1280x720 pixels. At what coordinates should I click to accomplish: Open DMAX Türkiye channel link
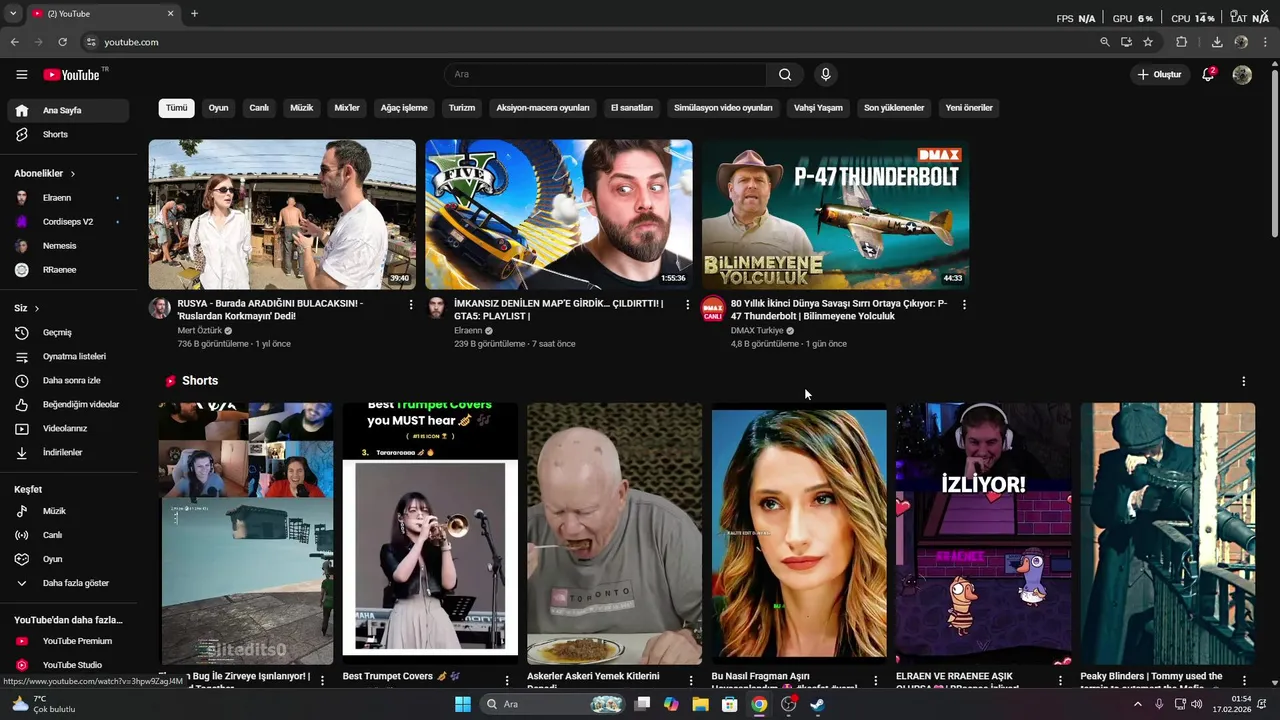pos(757,330)
